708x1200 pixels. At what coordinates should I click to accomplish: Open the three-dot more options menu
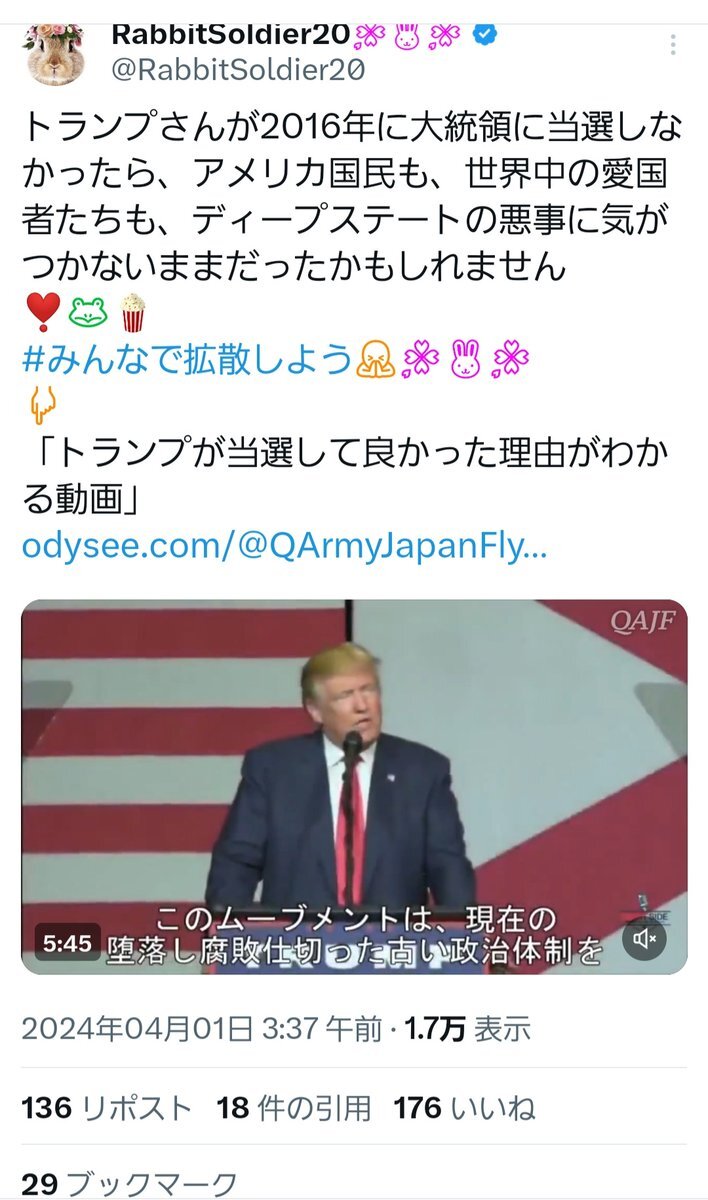tap(674, 45)
